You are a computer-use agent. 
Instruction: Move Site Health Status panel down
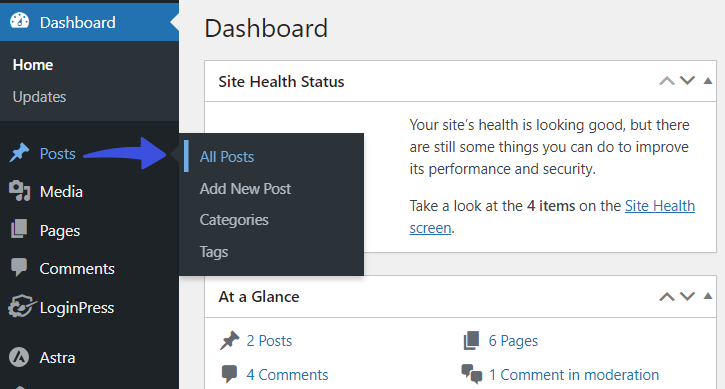688,81
